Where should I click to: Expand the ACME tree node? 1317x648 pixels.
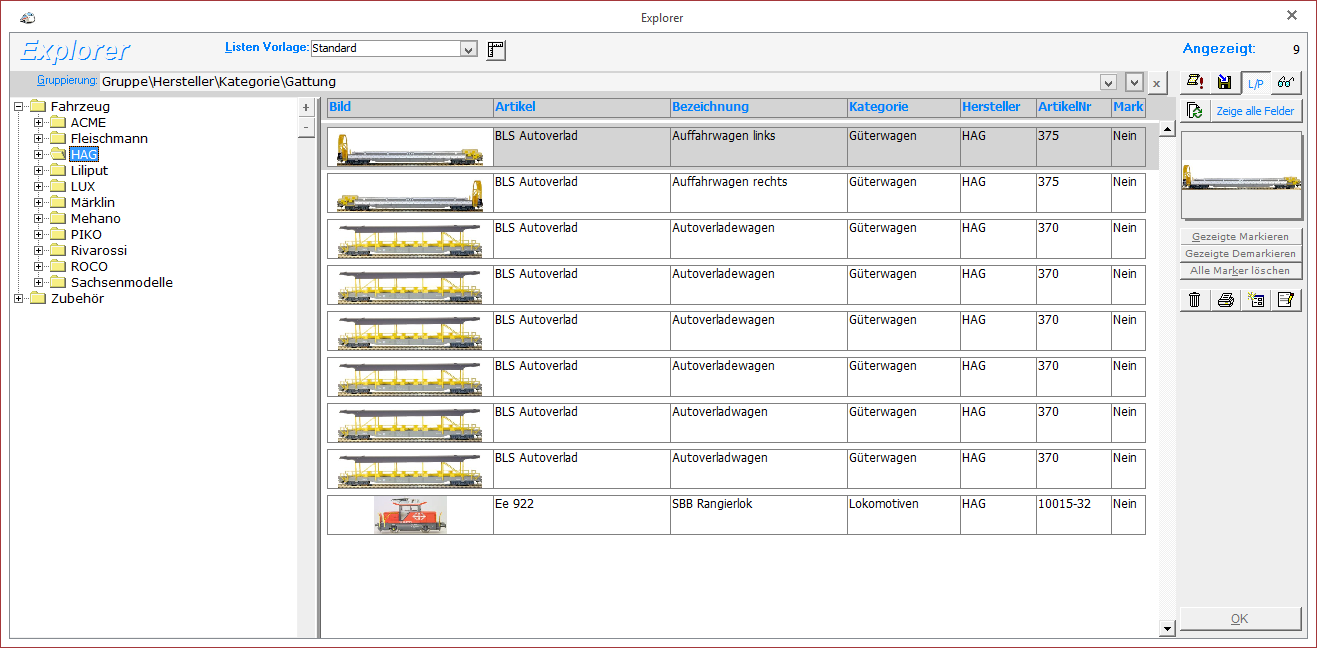(39, 122)
